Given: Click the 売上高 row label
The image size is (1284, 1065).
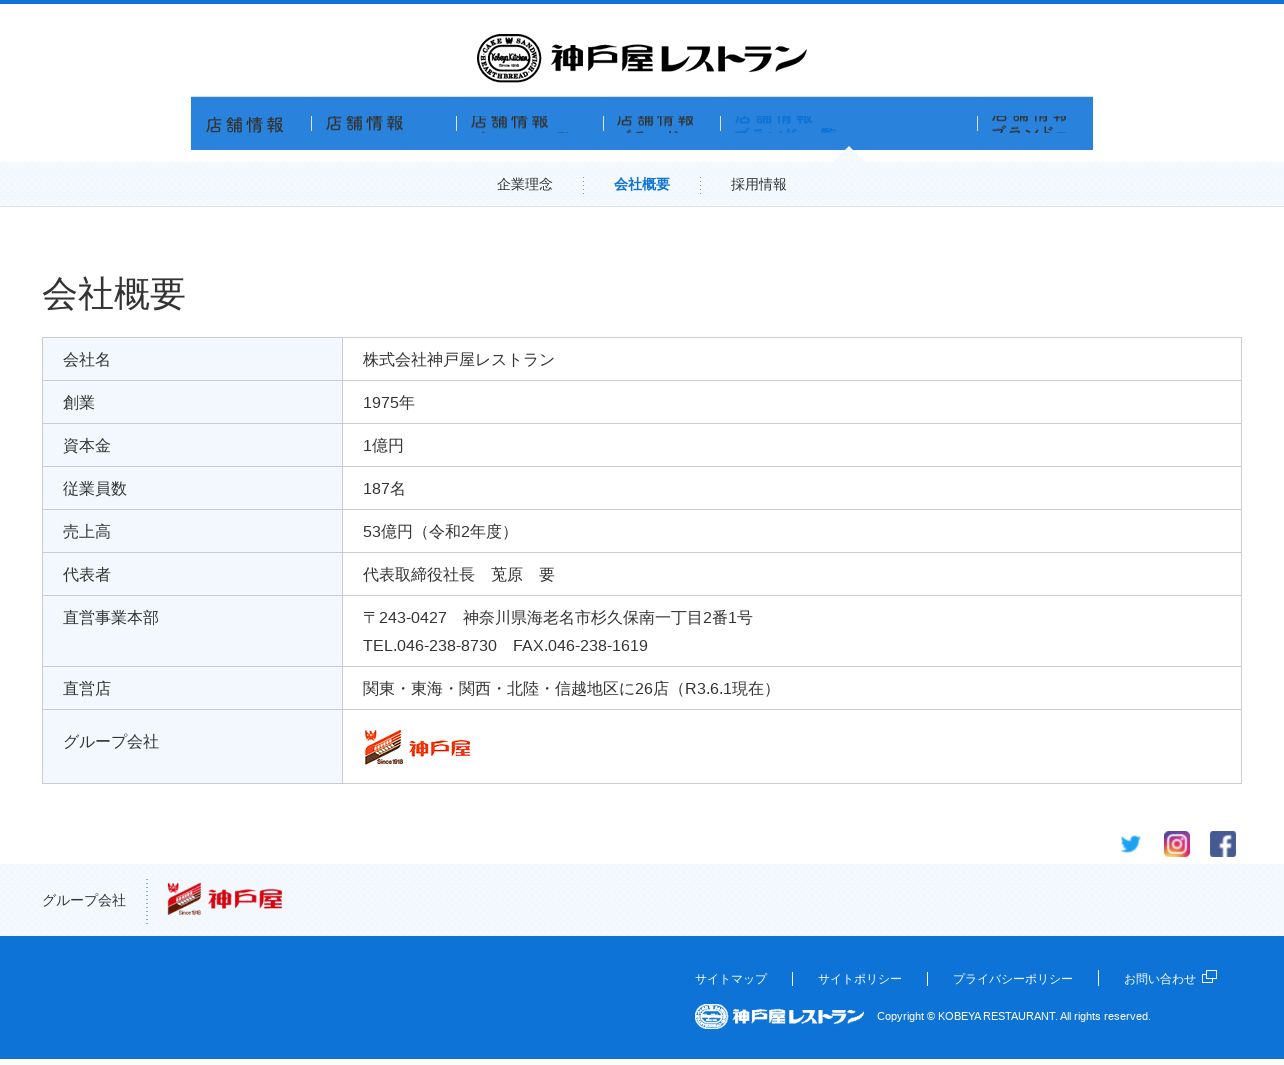Looking at the screenshot, I should click(87, 532).
